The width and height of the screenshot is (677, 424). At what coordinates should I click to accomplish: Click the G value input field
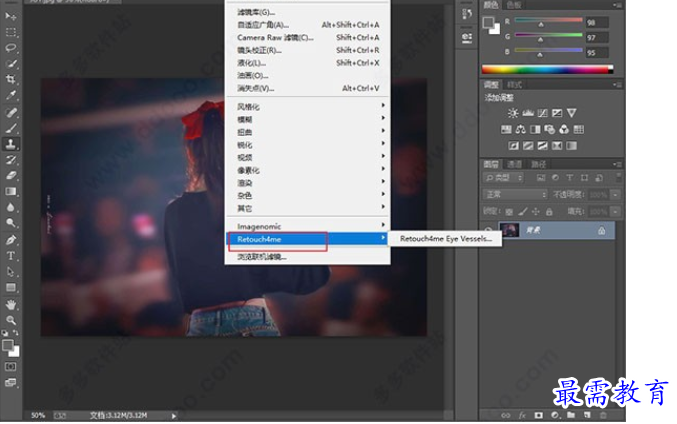597,38
